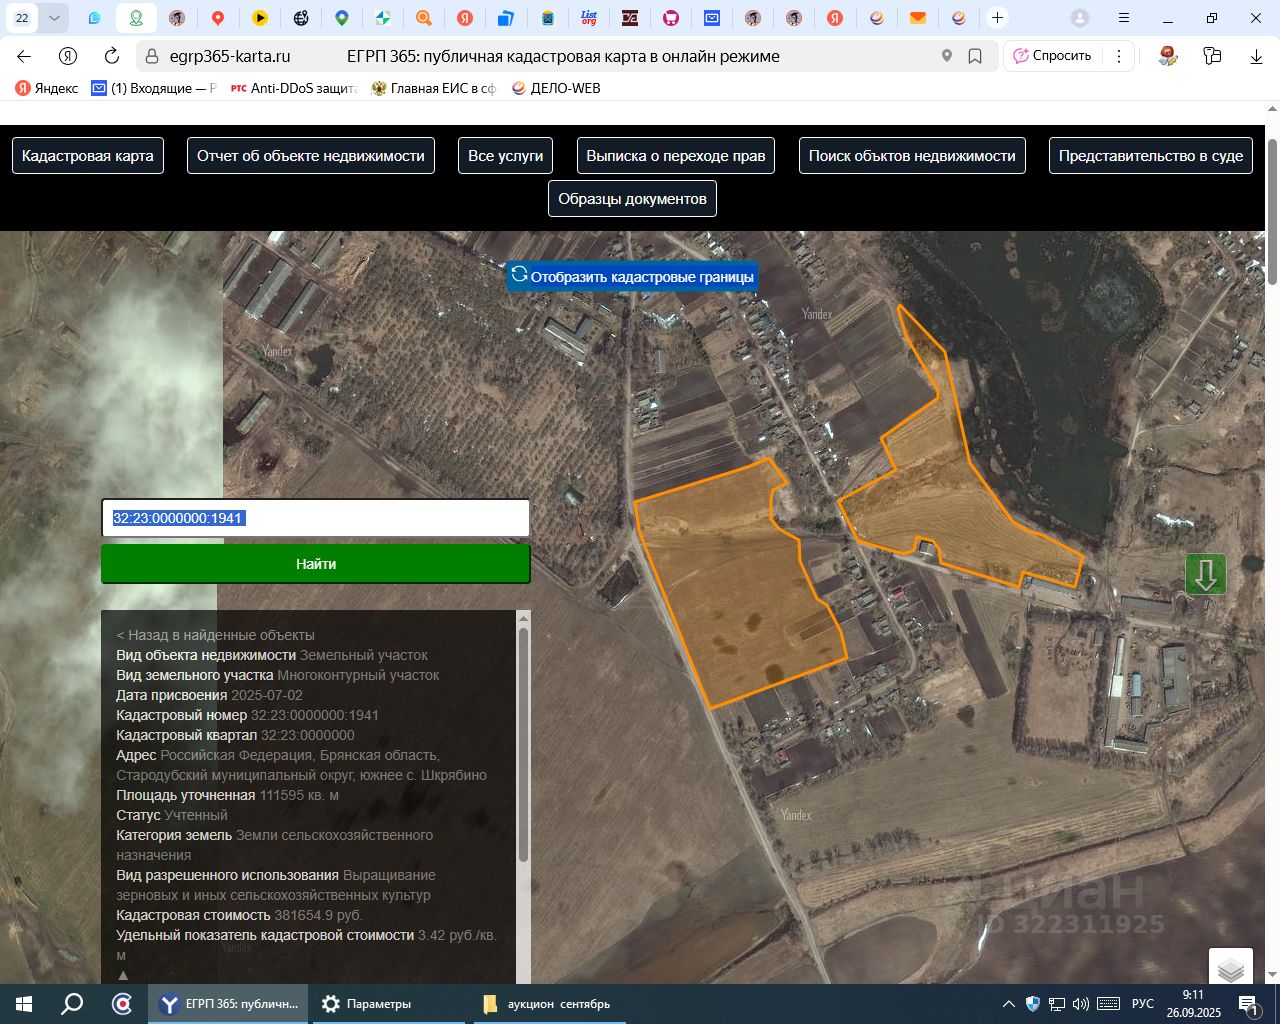Open the browser hamburger main menu
This screenshot has height=1024, width=1280.
pyautogui.click(x=1124, y=18)
